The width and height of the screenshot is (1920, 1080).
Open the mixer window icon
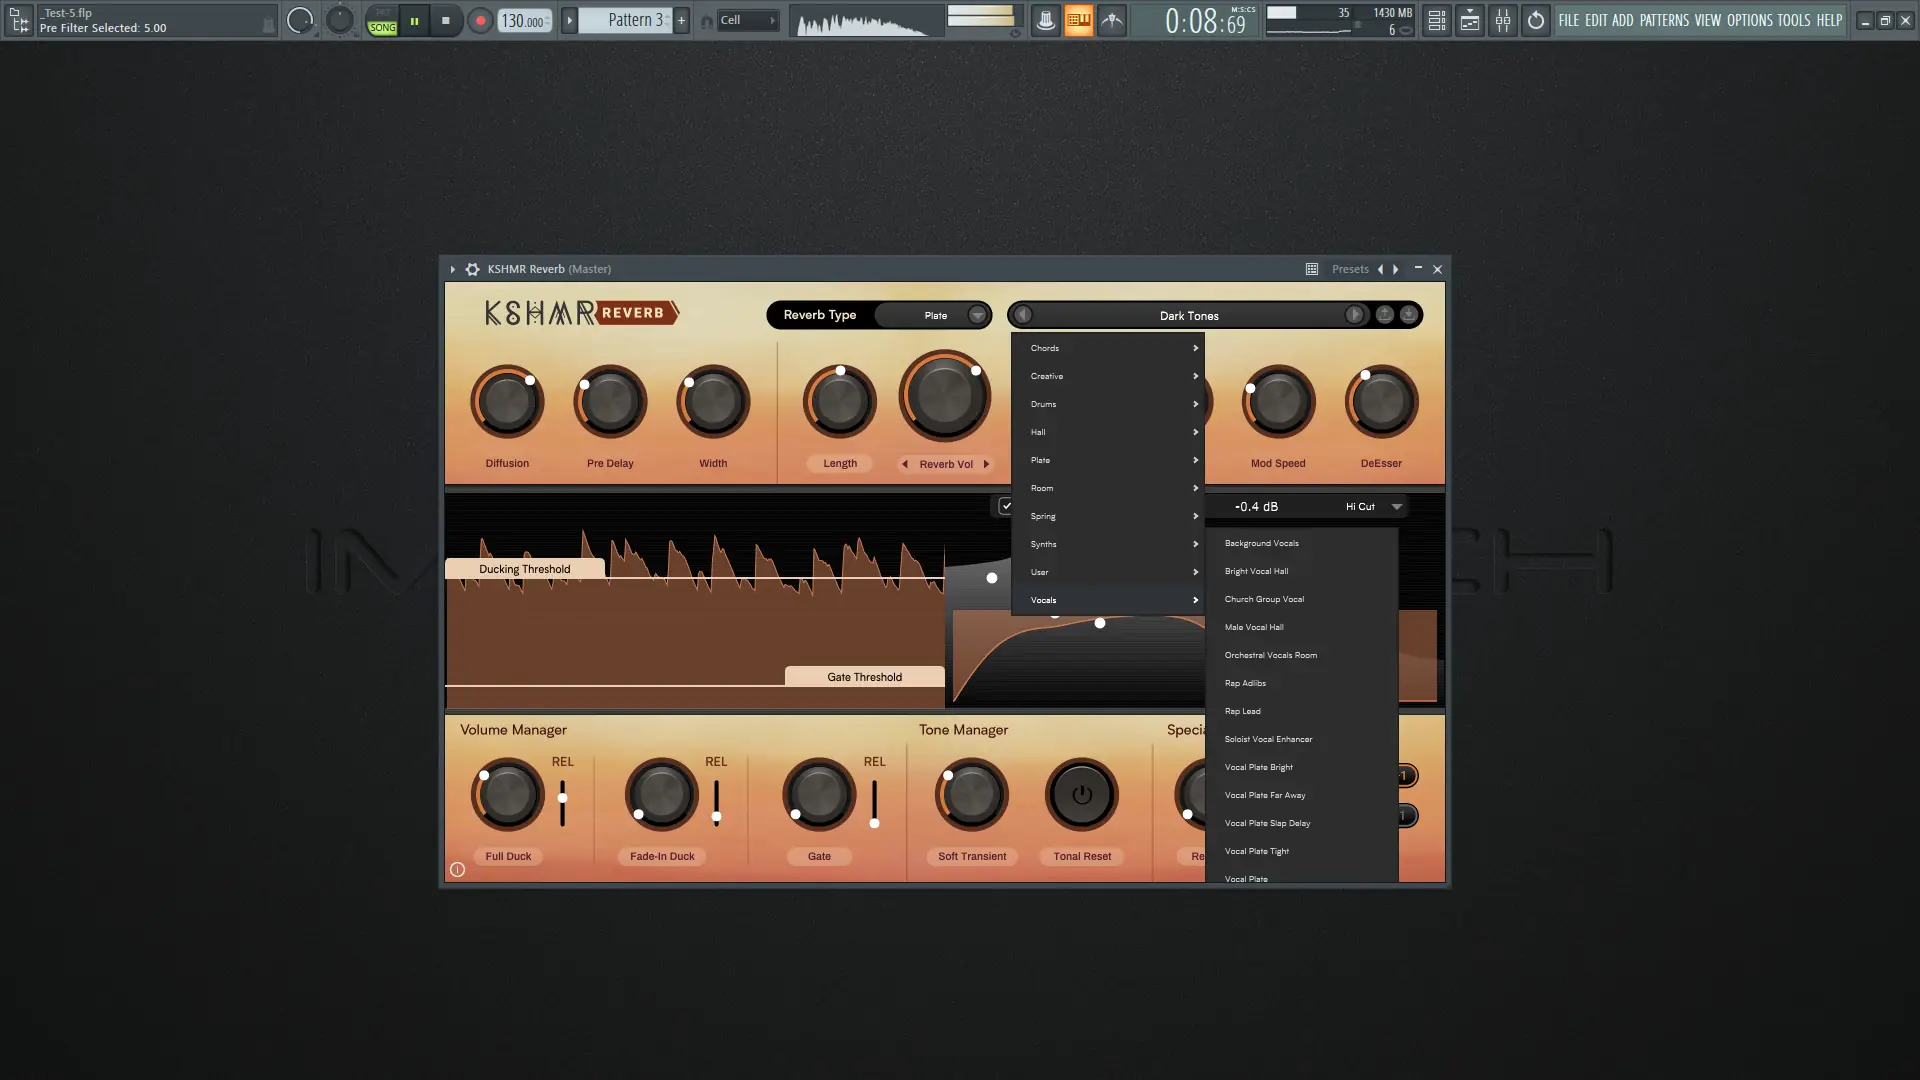(1503, 20)
